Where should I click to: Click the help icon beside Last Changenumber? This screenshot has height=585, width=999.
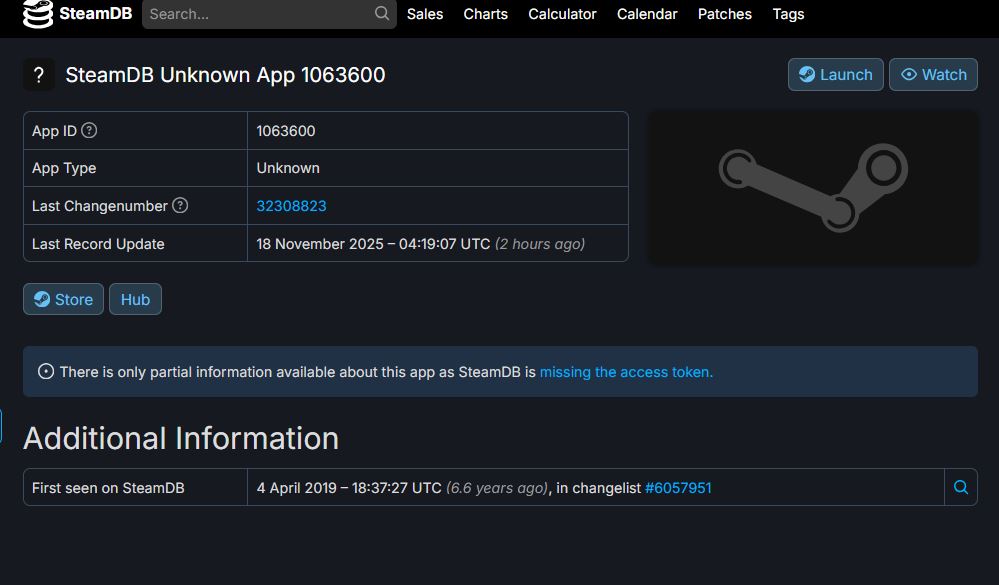[180, 205]
